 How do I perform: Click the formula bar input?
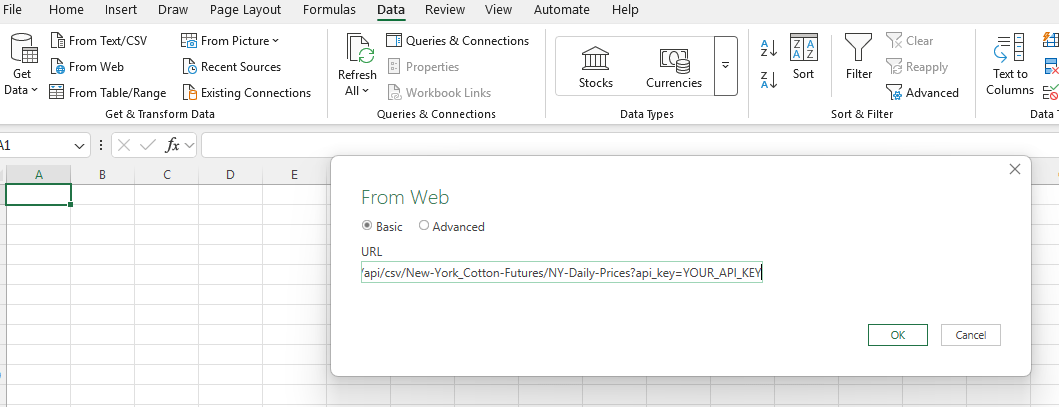[629, 145]
